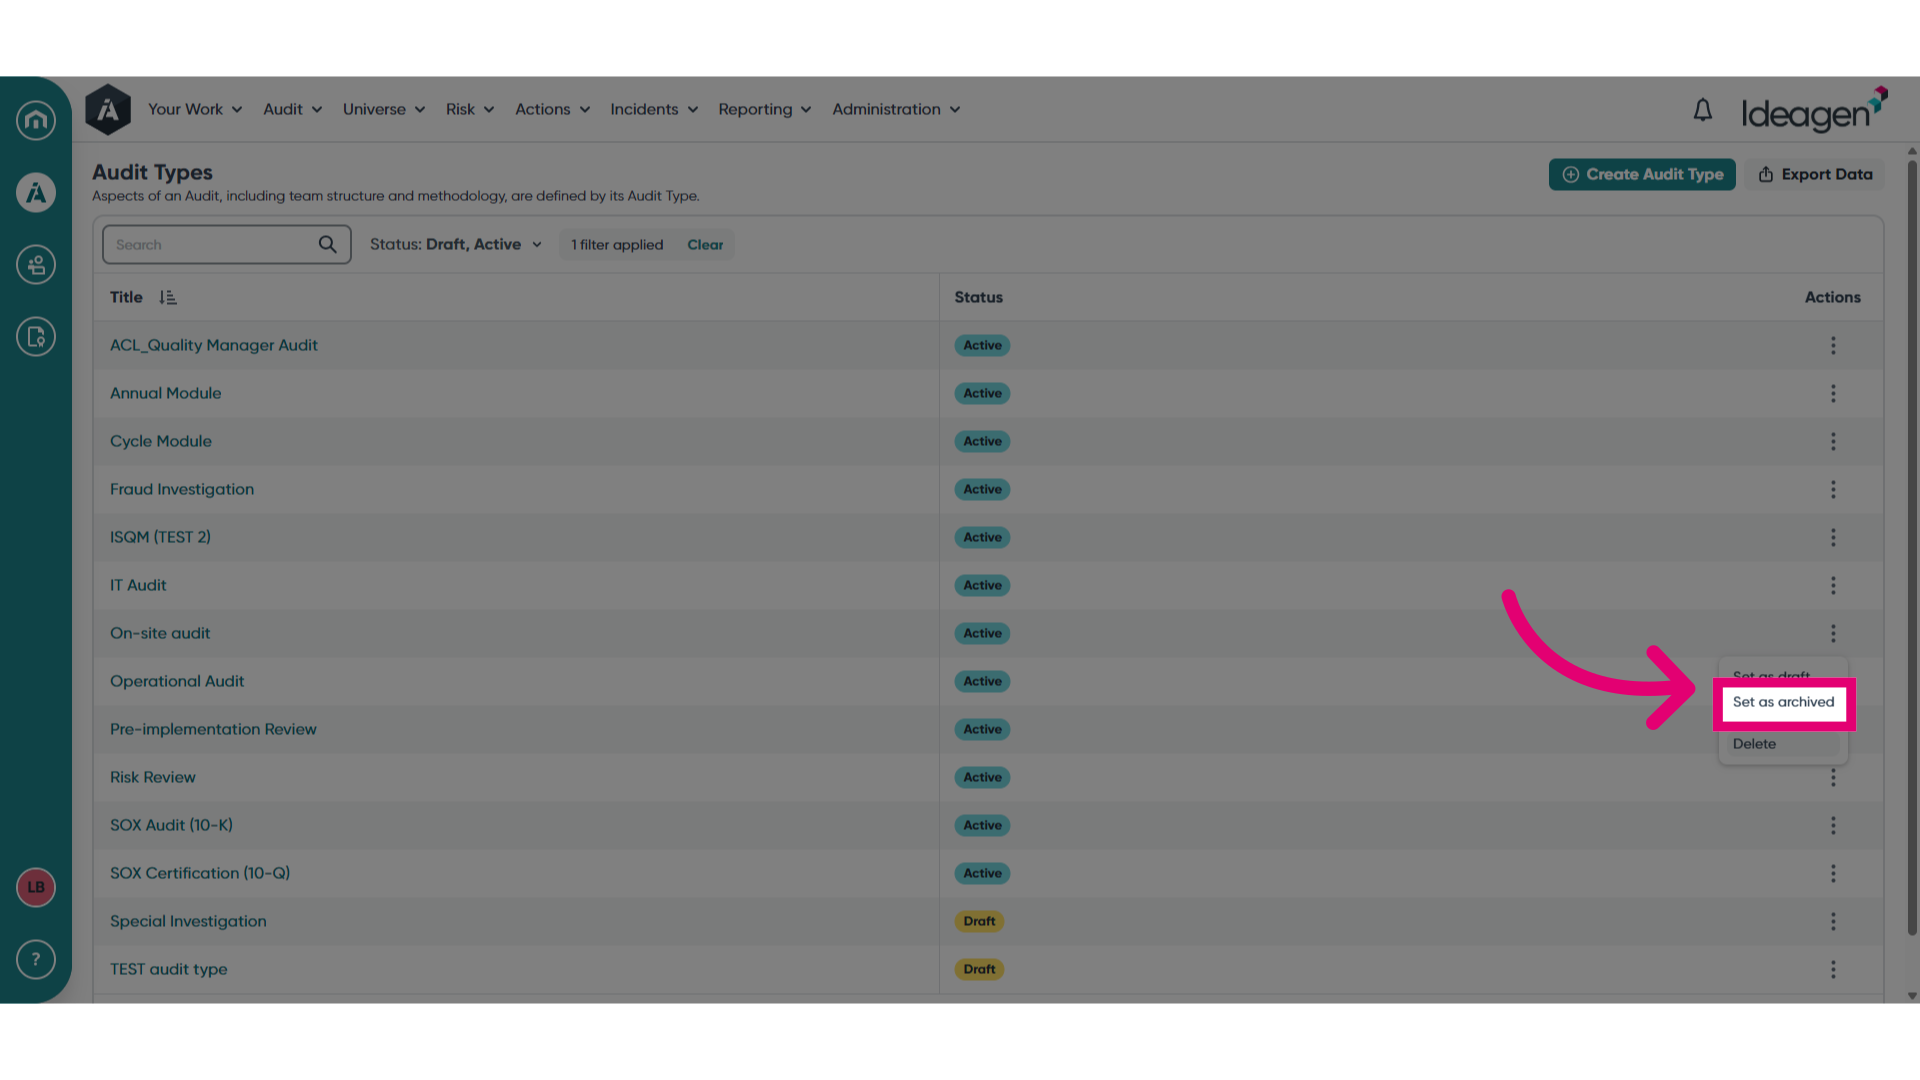This screenshot has height=1080, width=1920.
Task: Click the Create Audit Type button
Action: (x=1642, y=174)
